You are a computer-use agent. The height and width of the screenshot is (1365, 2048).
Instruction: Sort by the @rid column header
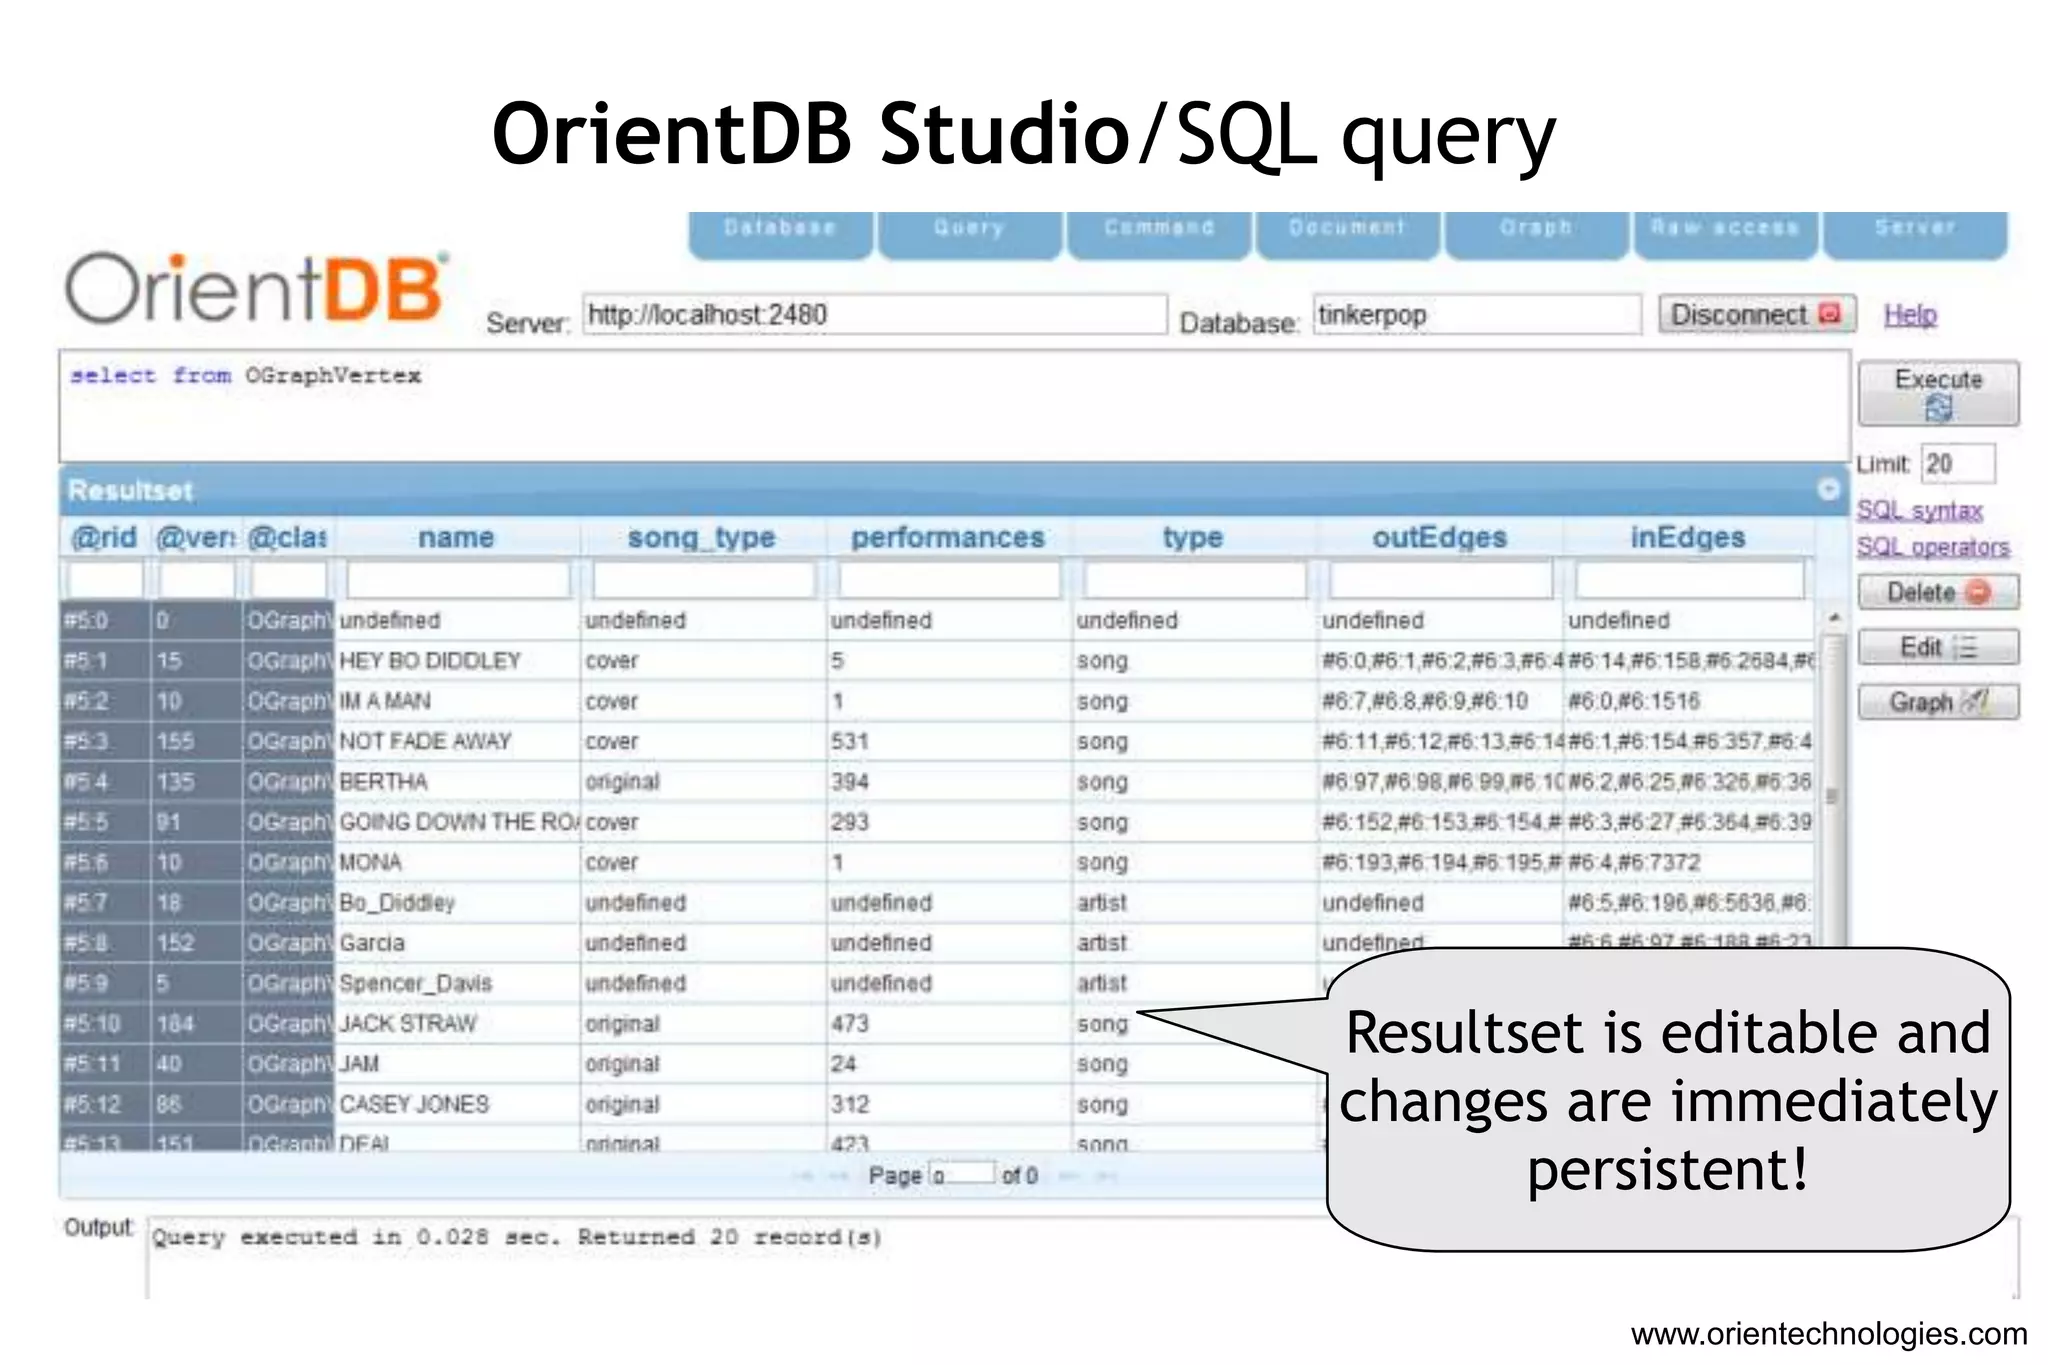point(104,537)
